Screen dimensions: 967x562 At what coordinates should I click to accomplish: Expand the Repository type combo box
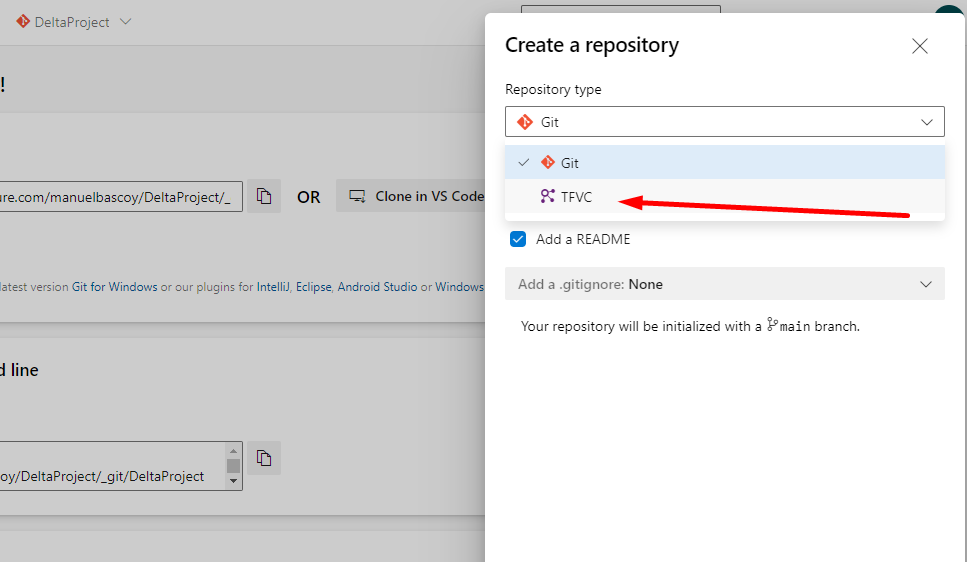pos(724,122)
